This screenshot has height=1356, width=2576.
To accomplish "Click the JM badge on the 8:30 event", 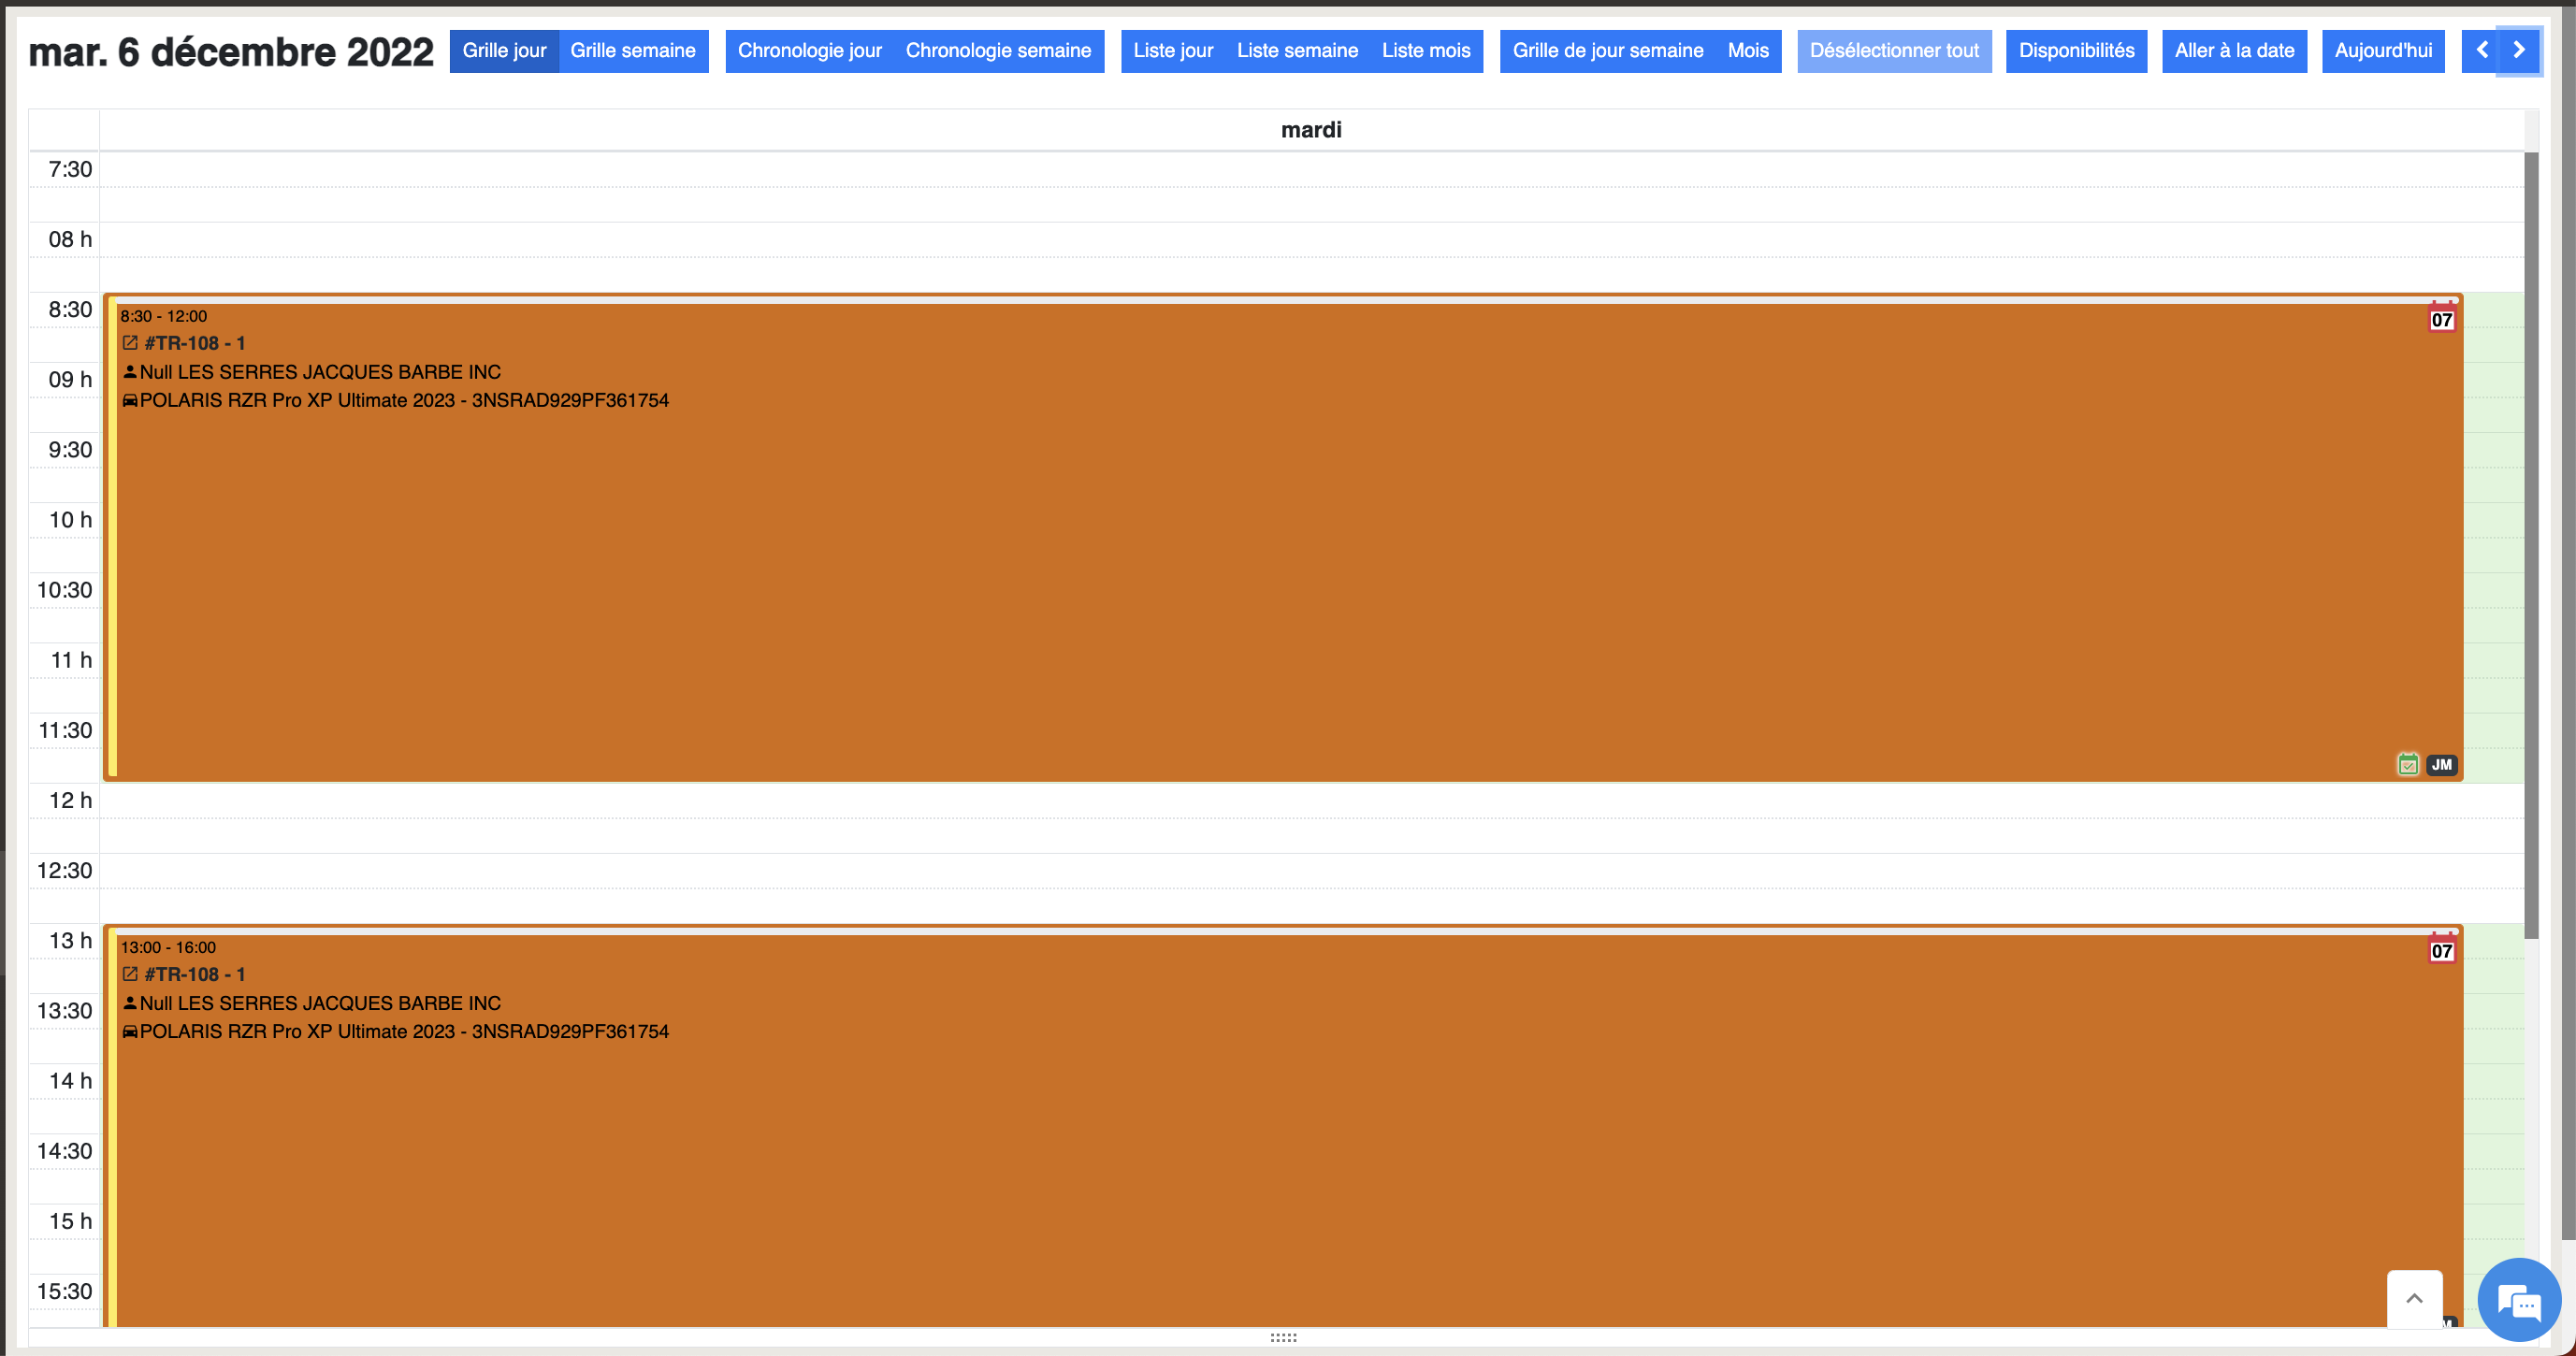I will 2441,765.
